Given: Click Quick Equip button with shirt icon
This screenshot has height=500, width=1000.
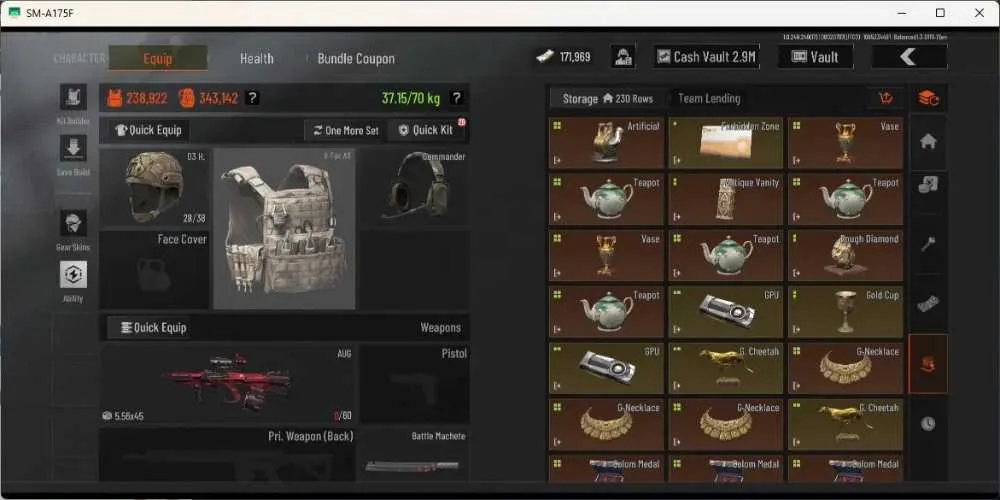Looking at the screenshot, I should click(149, 130).
